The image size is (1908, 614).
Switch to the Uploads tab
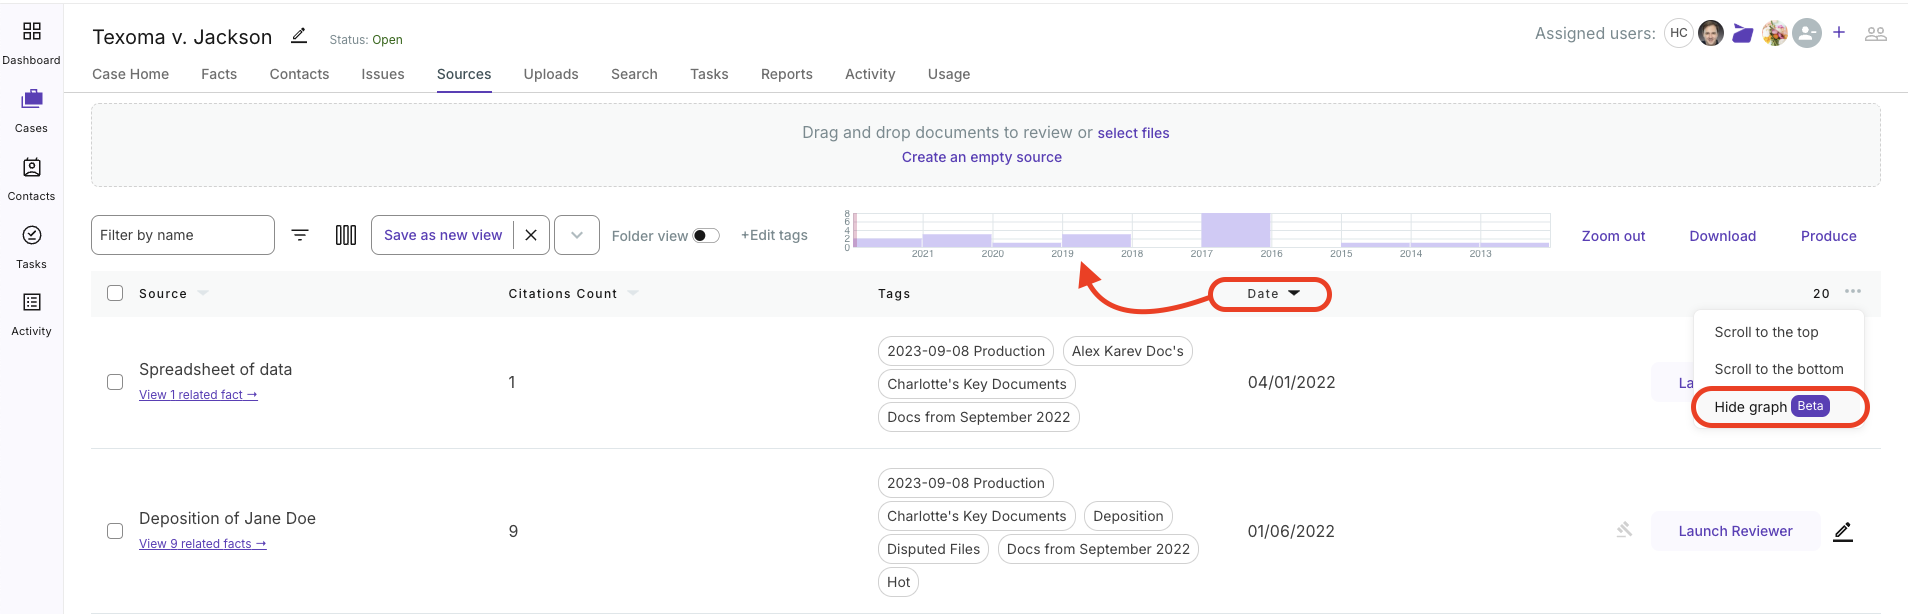click(x=551, y=74)
